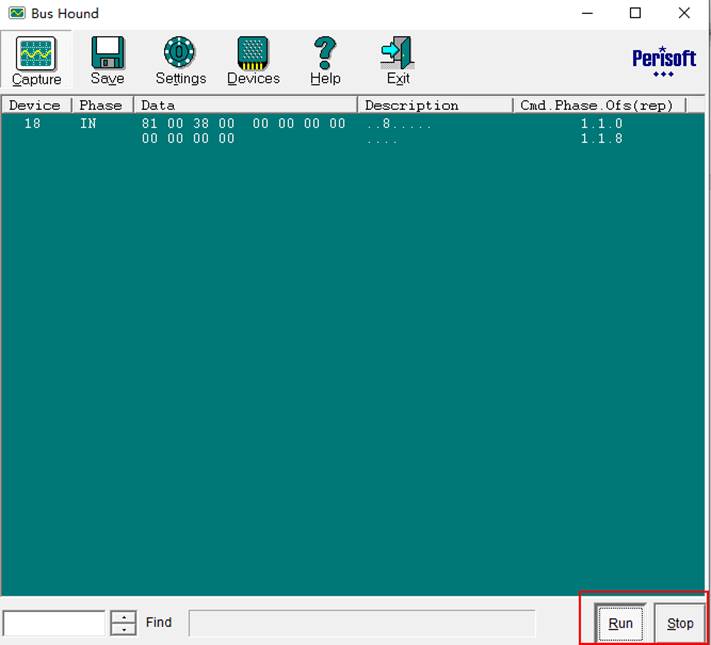The width and height of the screenshot is (711, 645).
Task: Select second data line 00 00 00 00
Action: pyautogui.click(x=188, y=138)
